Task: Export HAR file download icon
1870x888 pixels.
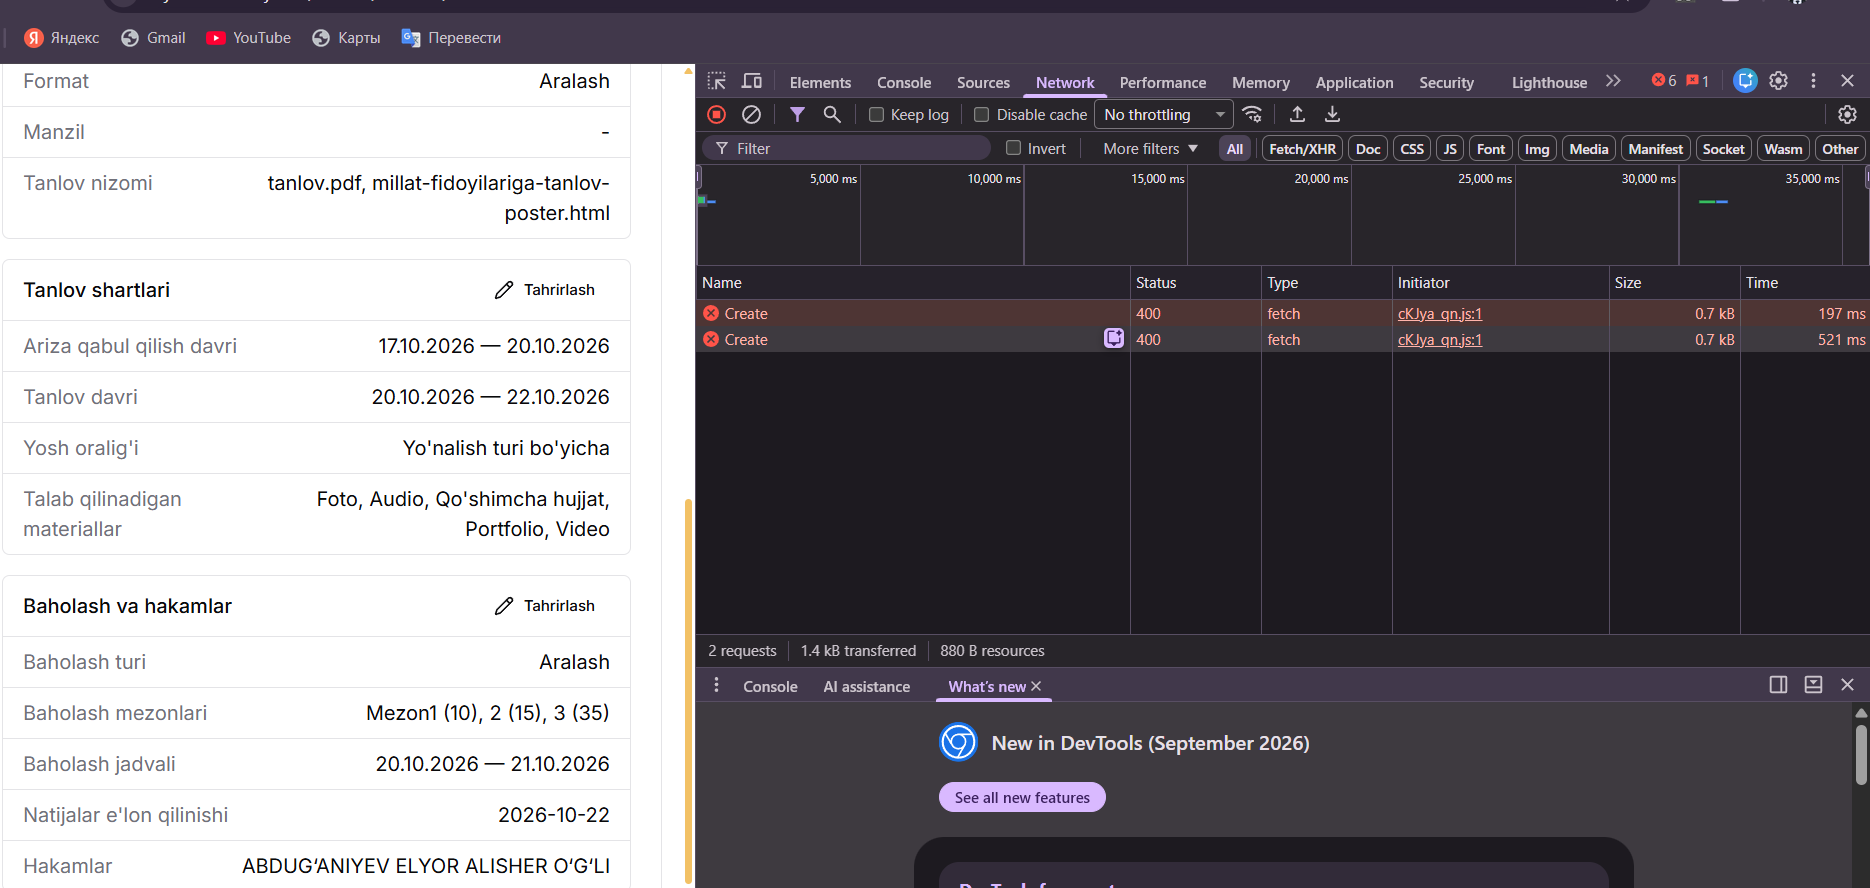Action: 1332,114
